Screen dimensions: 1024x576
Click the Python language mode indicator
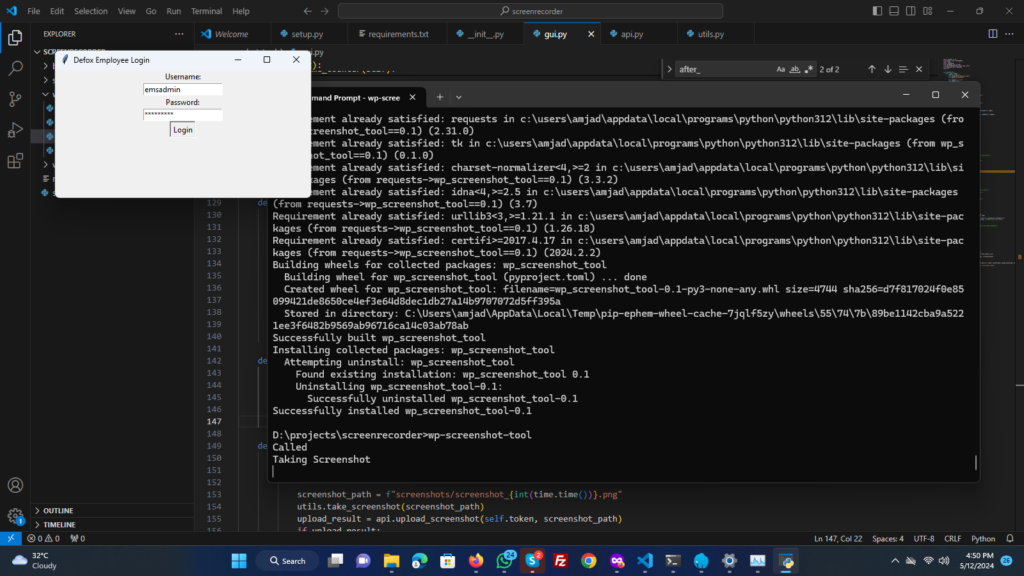pyautogui.click(x=983, y=539)
